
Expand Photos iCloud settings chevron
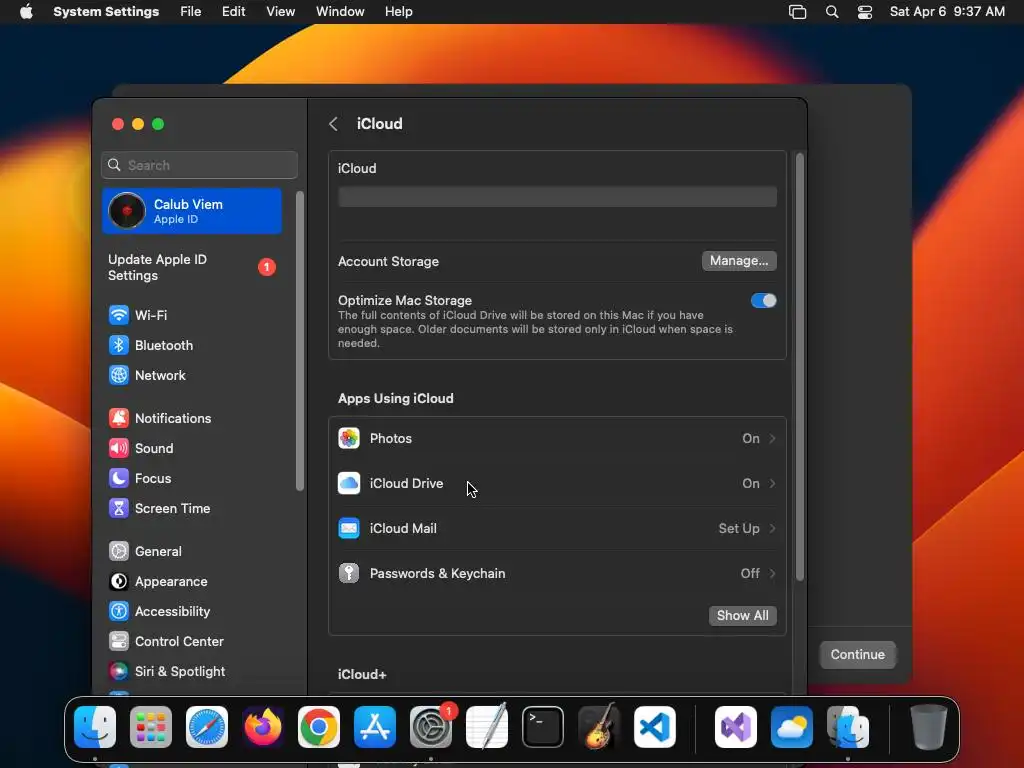pos(773,438)
